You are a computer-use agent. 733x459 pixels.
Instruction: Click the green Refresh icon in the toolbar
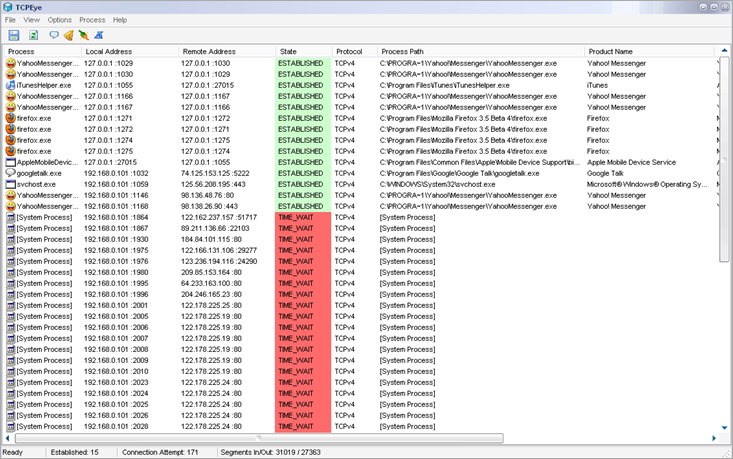(x=33, y=35)
